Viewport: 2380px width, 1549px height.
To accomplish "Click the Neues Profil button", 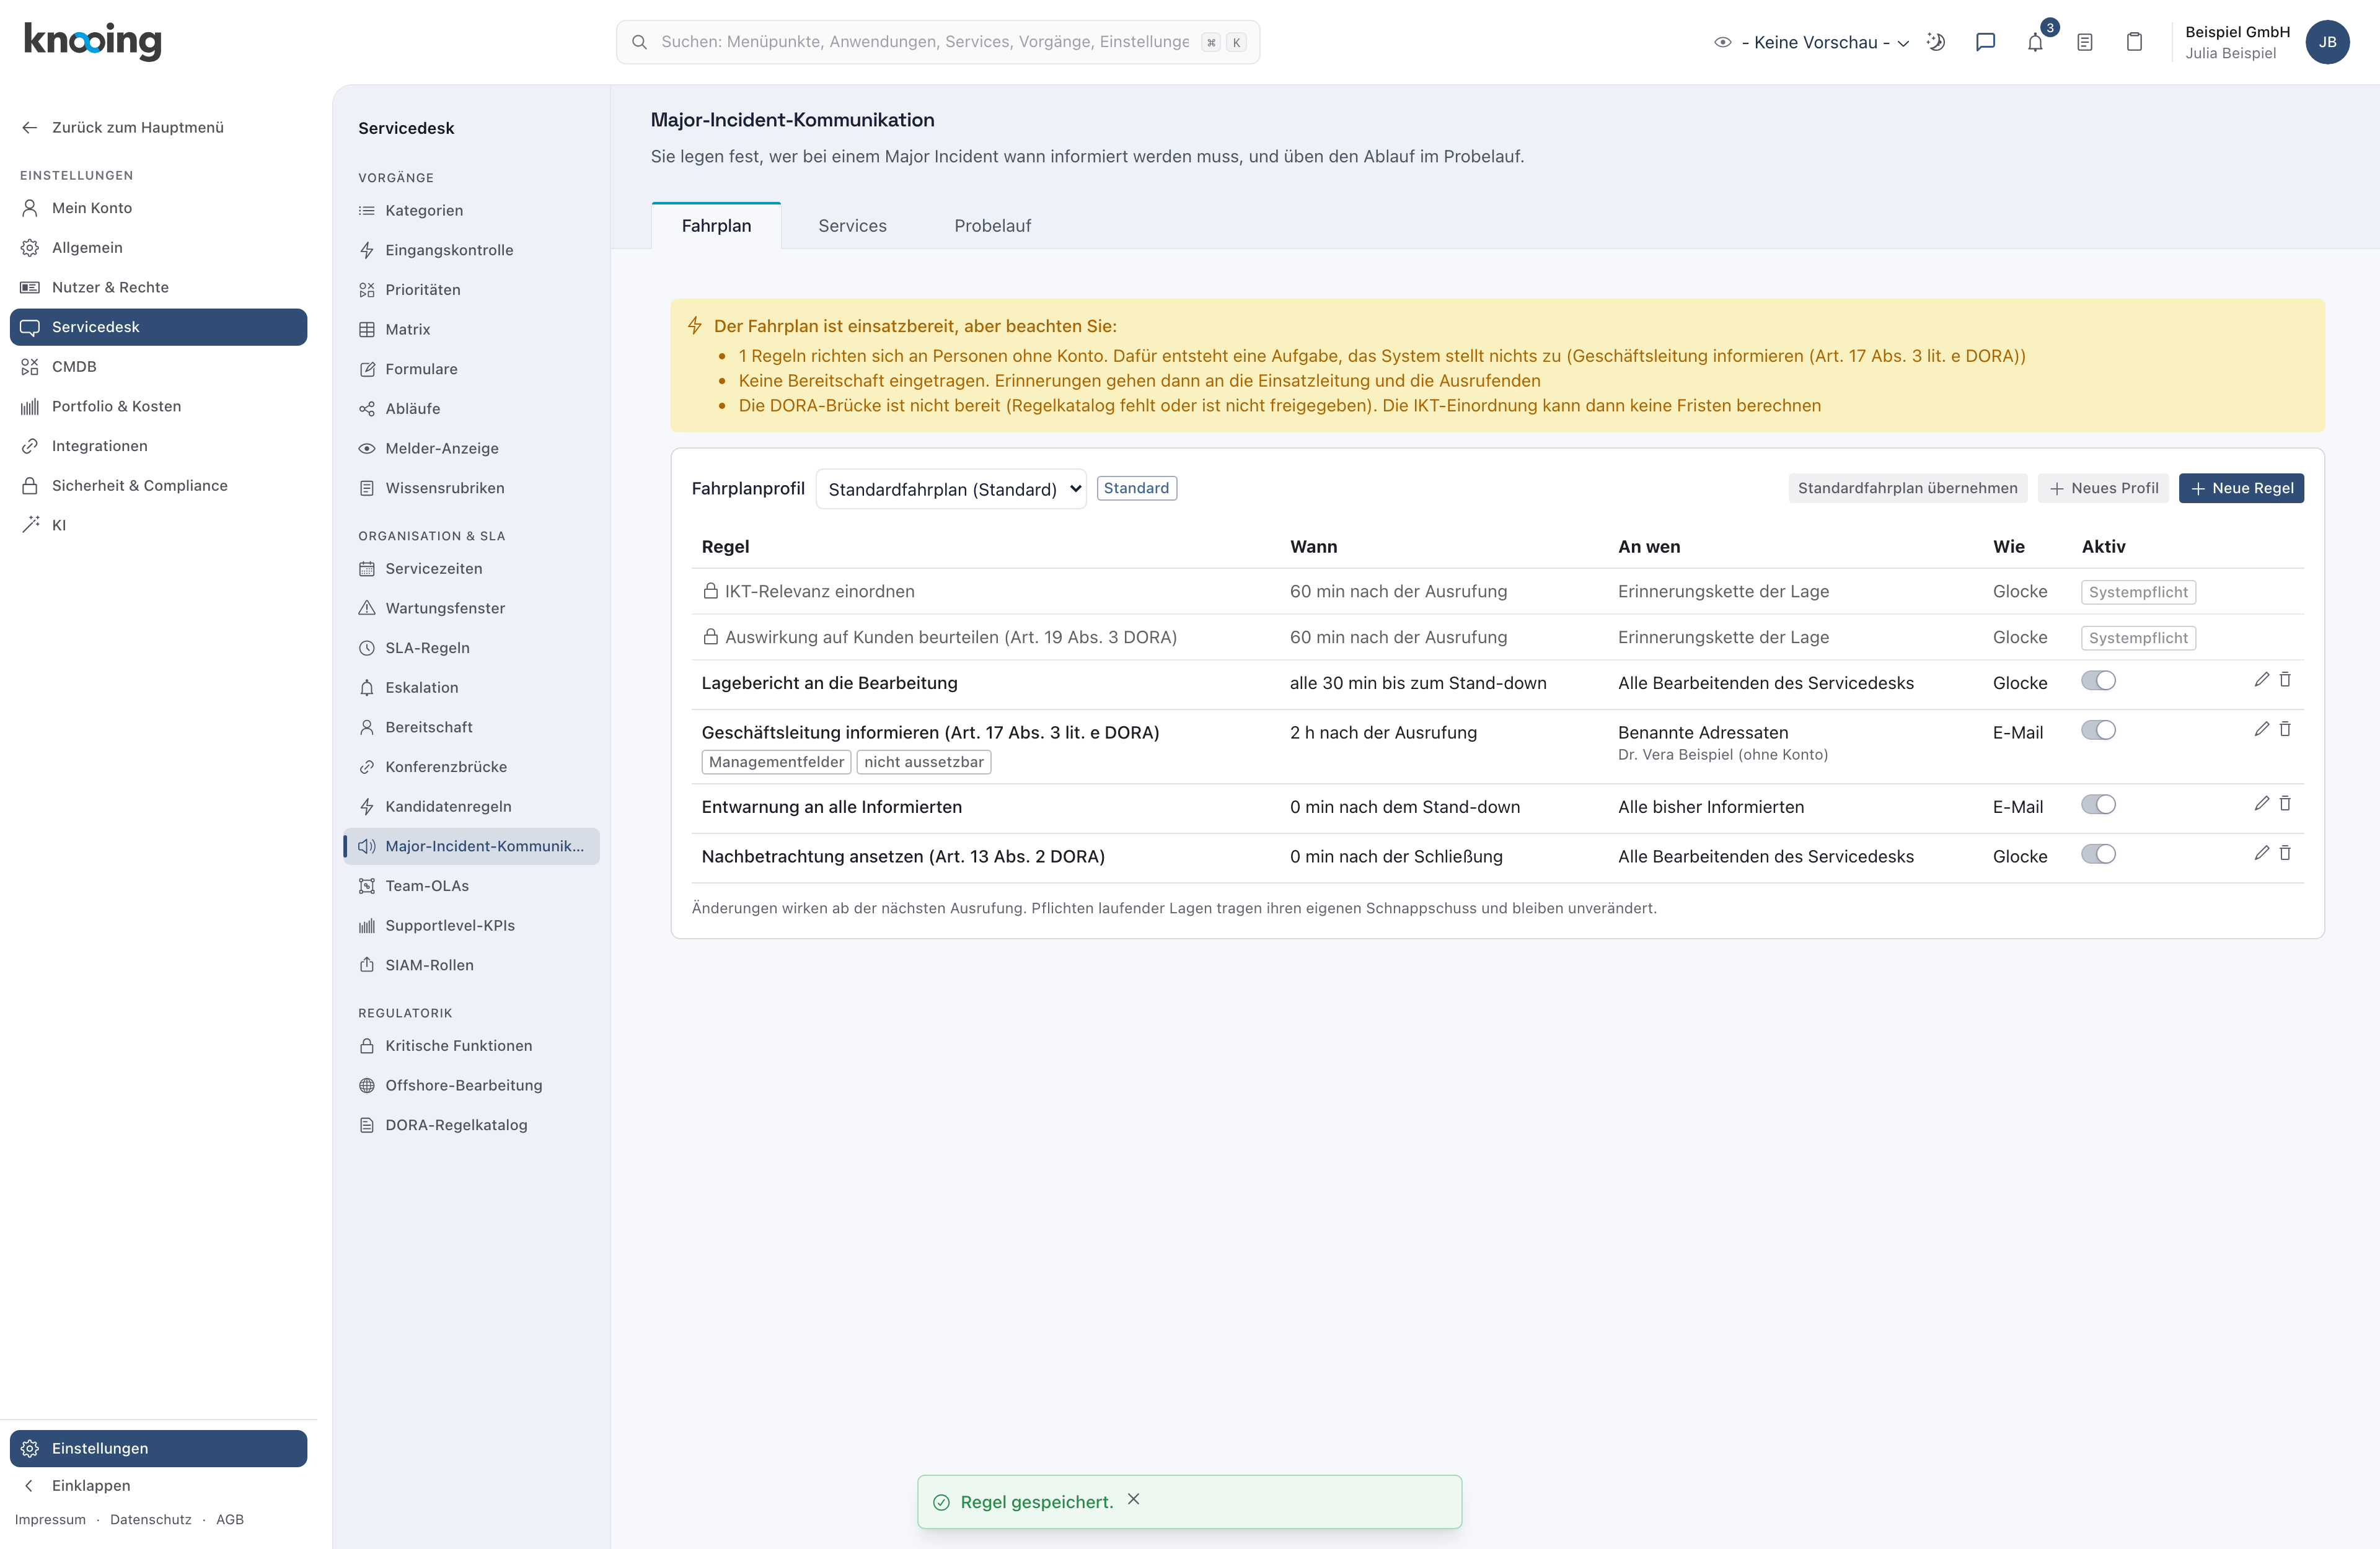I will [x=2103, y=488].
